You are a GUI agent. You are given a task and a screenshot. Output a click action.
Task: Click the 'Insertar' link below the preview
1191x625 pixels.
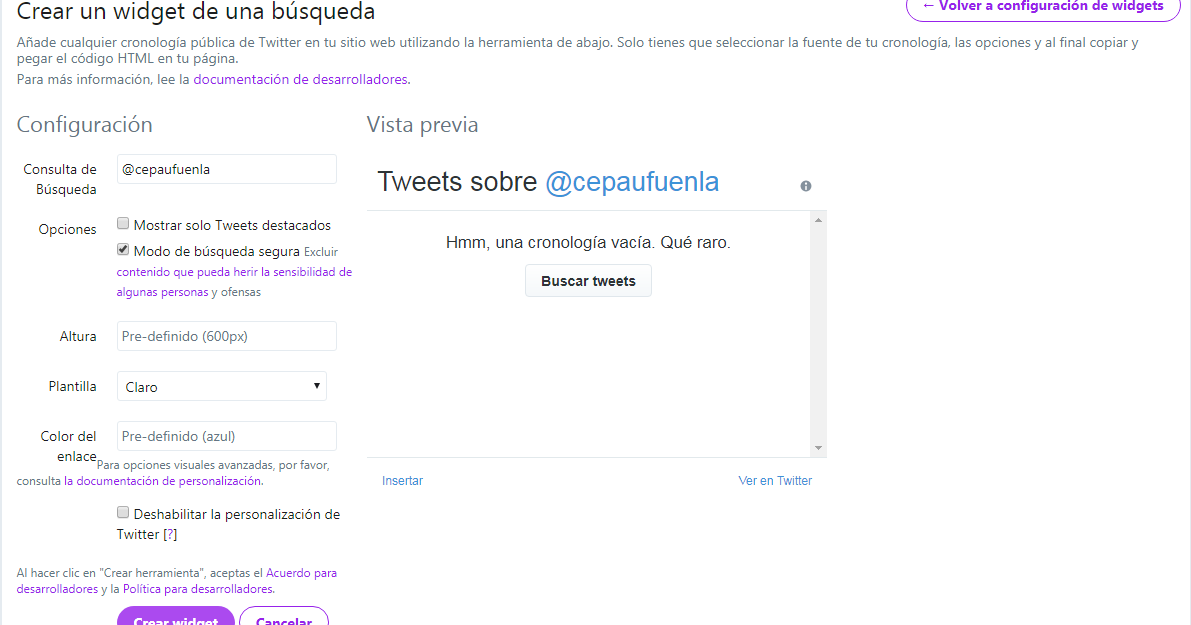402,480
